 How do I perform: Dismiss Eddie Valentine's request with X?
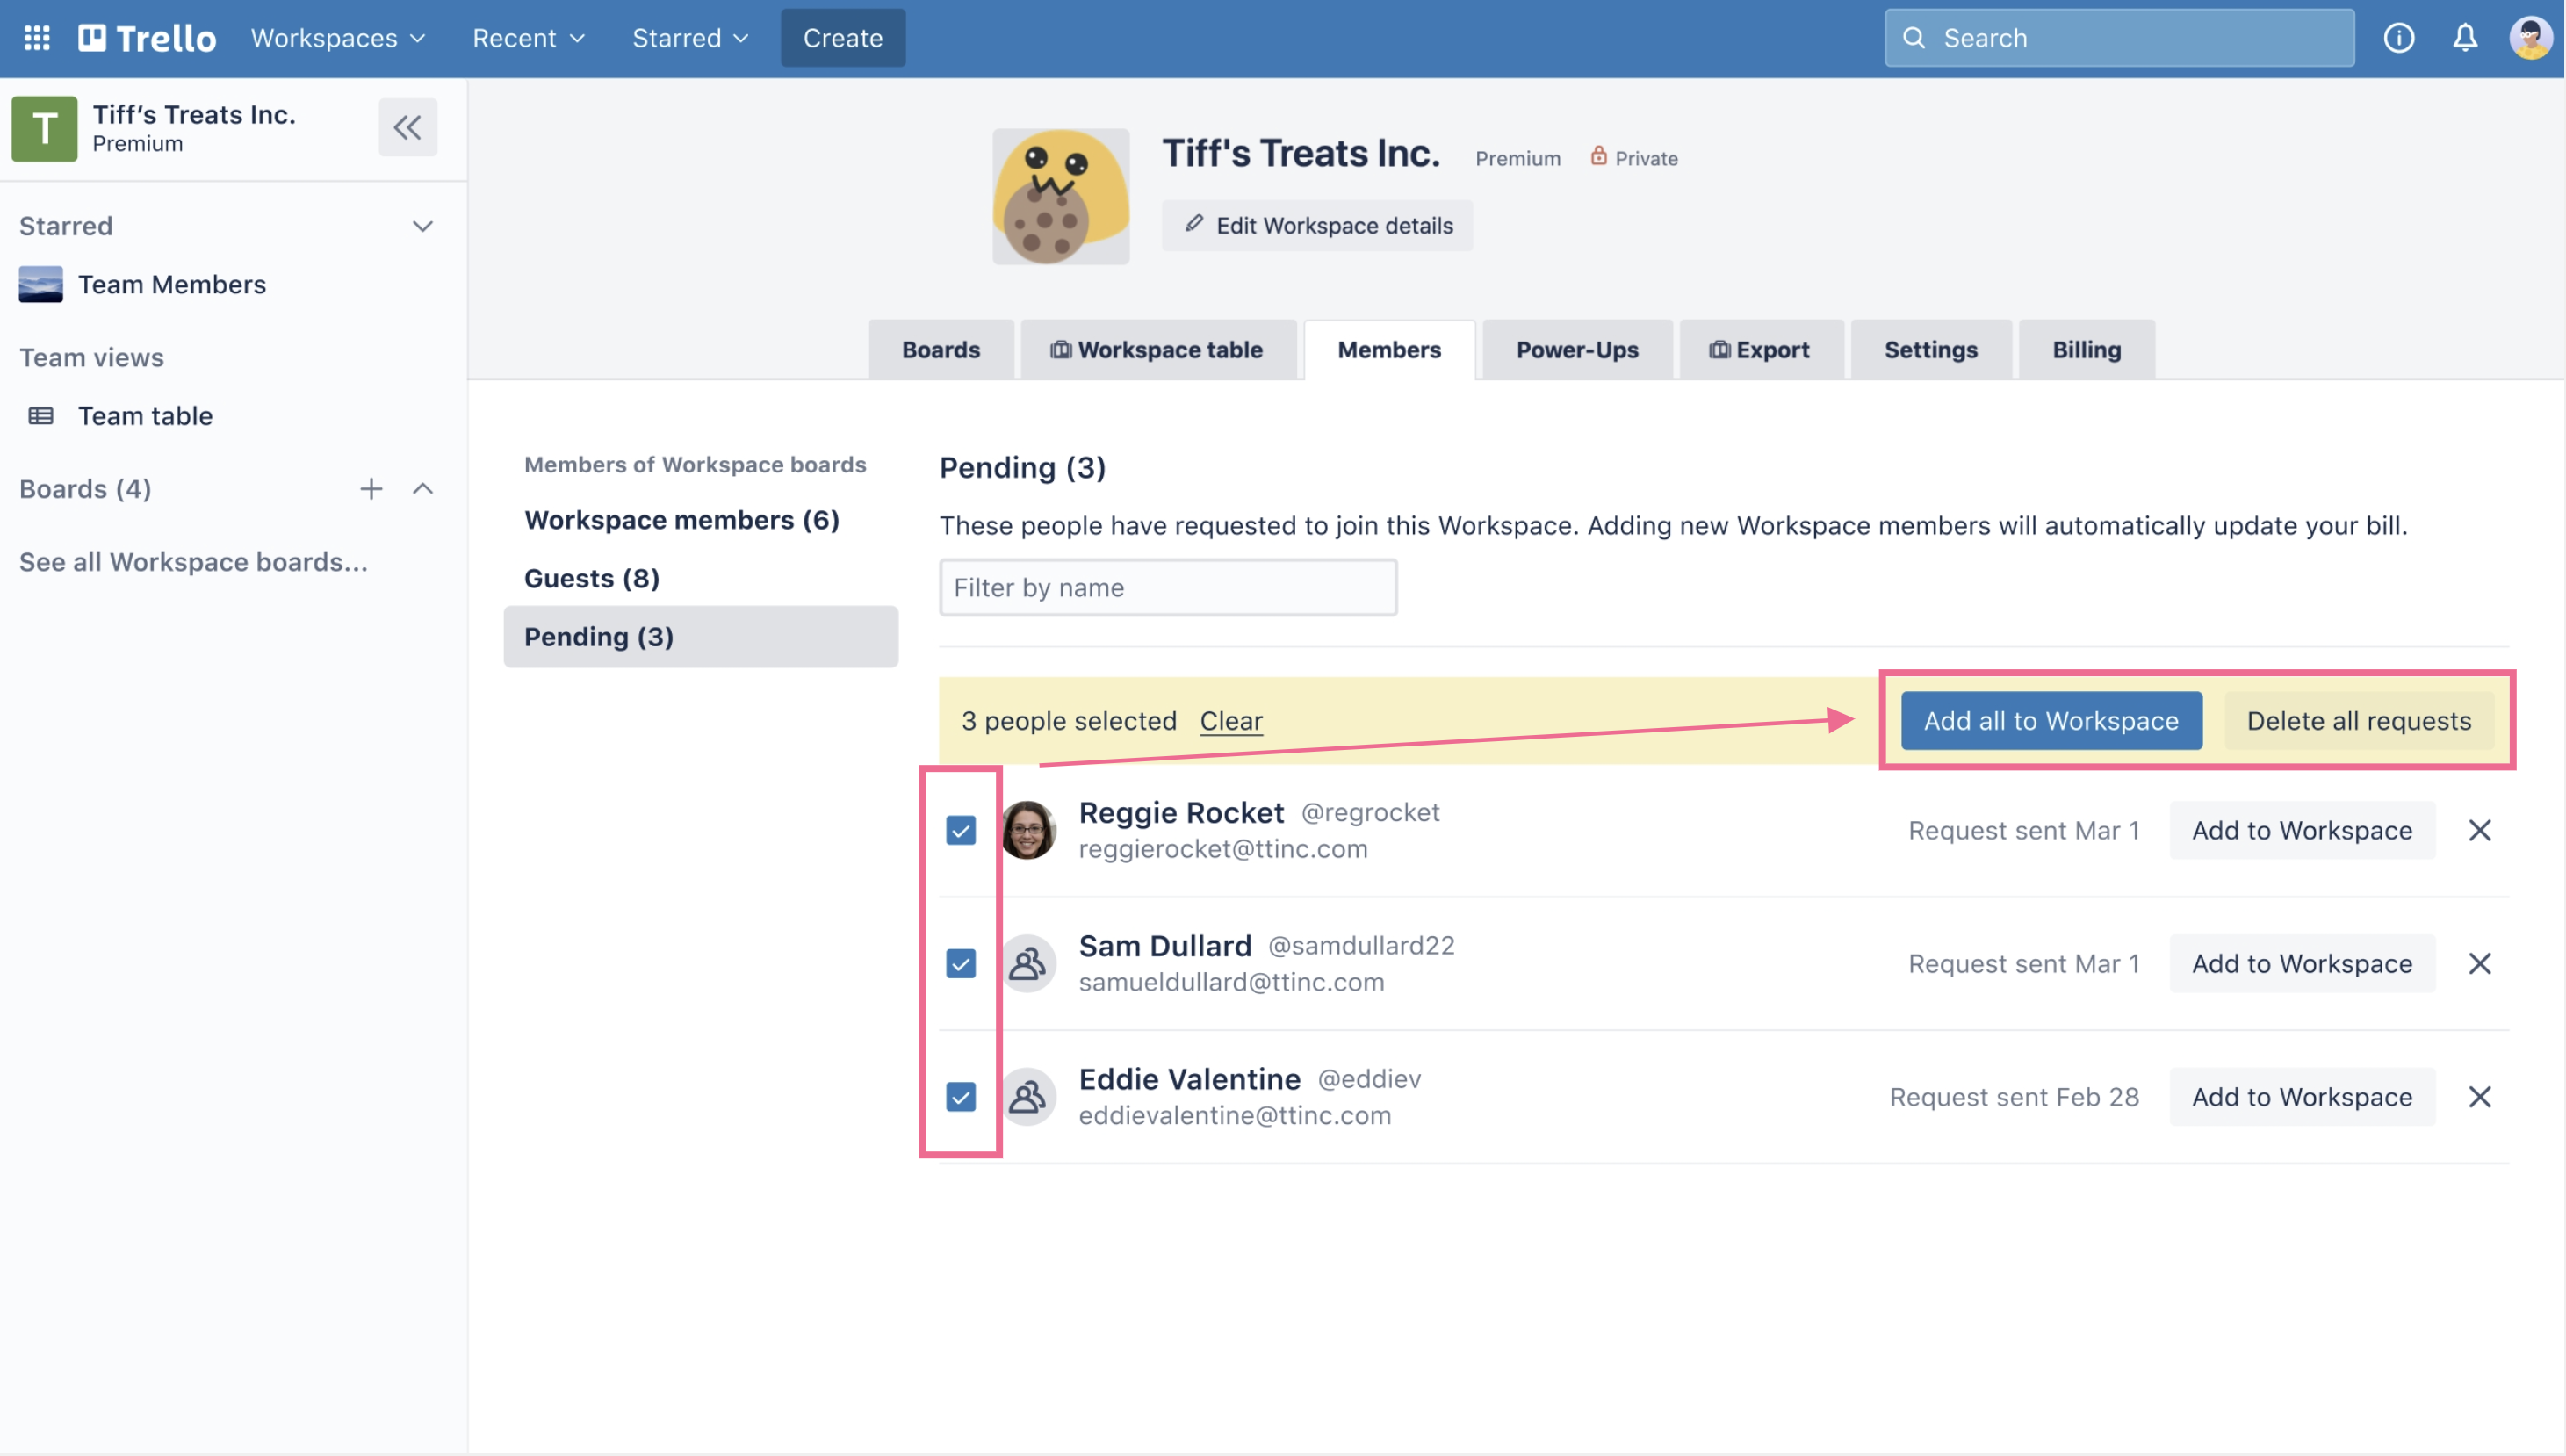[x=2479, y=1097]
